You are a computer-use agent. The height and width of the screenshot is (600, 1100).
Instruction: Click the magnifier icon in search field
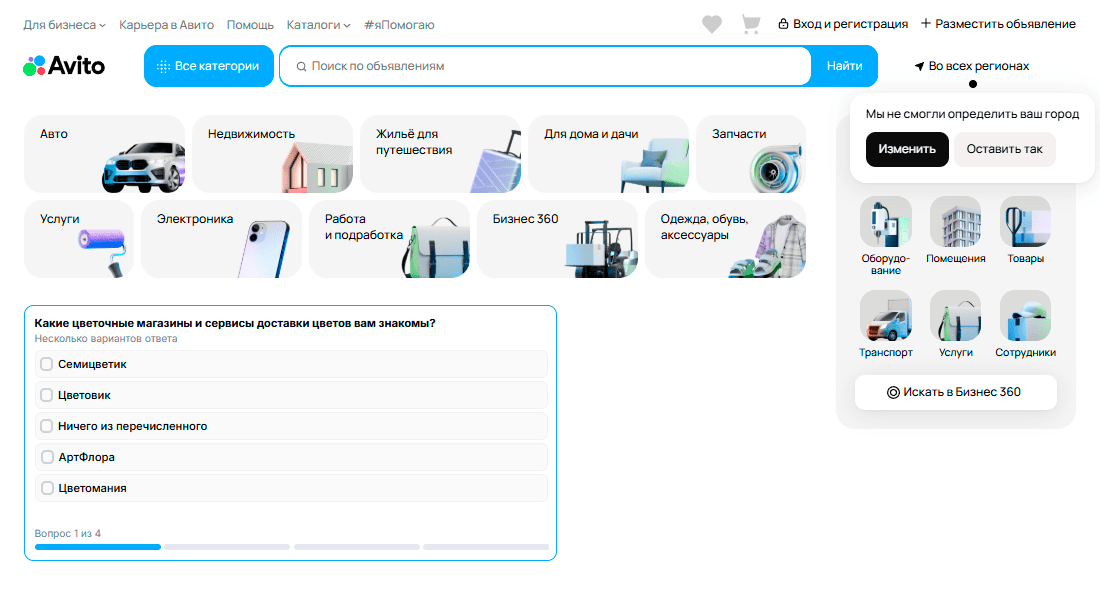click(x=301, y=67)
